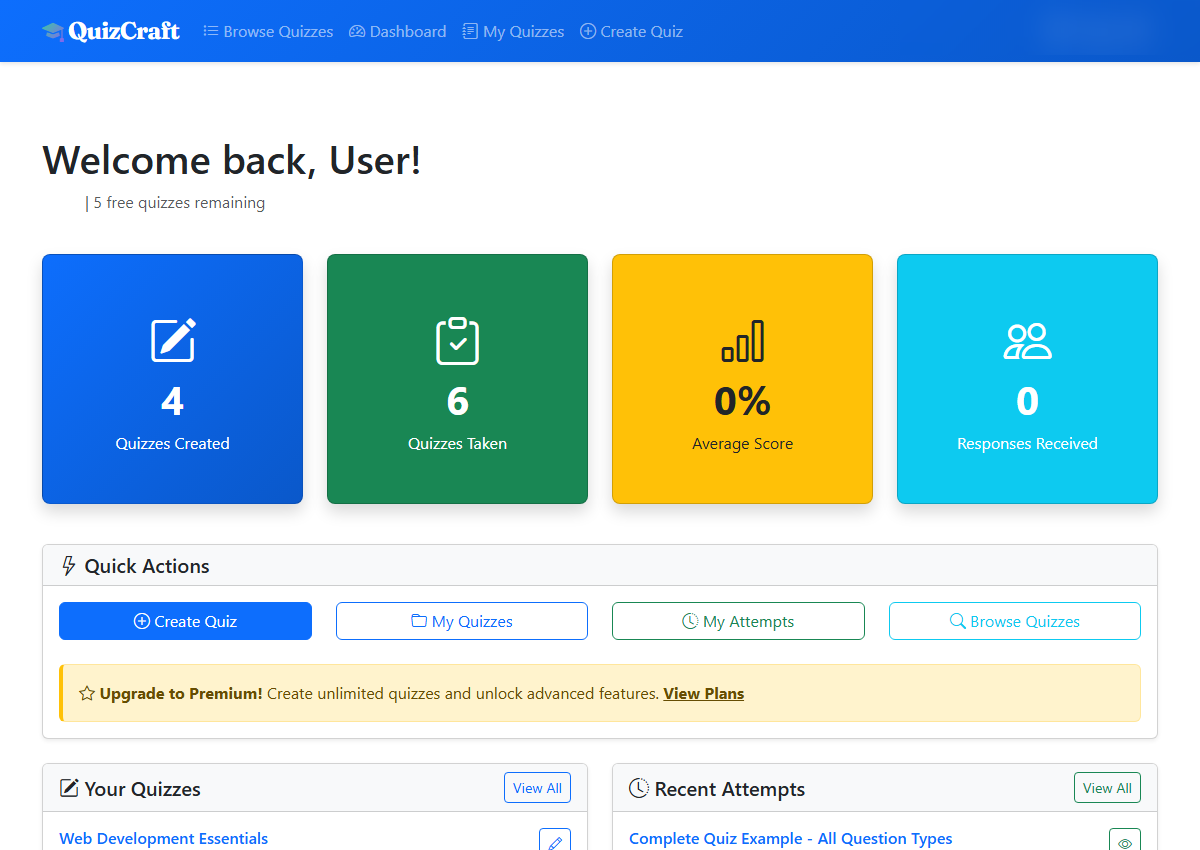The height and width of the screenshot is (850, 1200).
Task: Open the Web Development Essentials quiz link
Action: 163,839
